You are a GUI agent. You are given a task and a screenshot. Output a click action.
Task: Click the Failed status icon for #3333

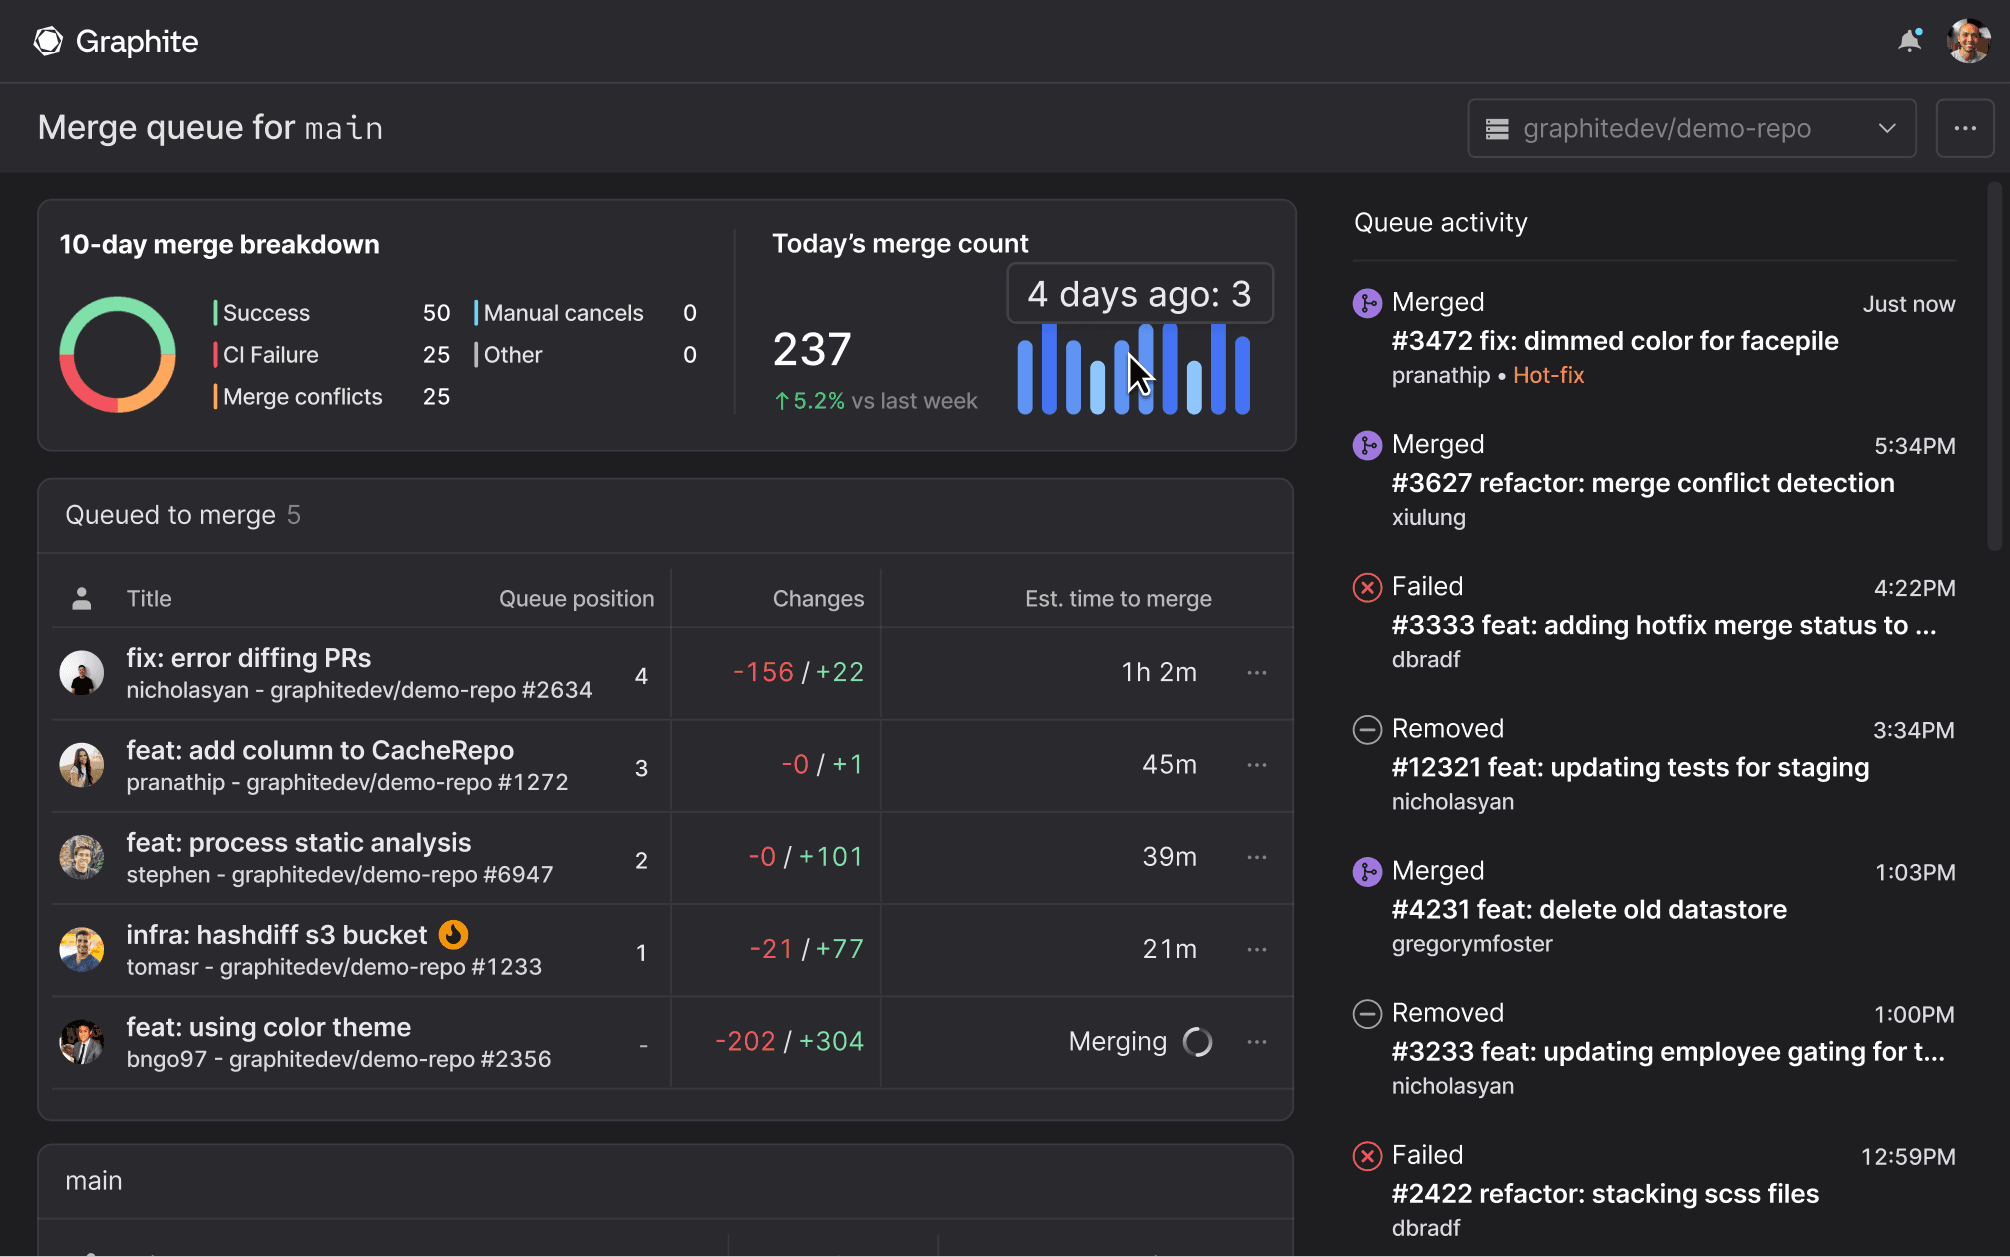1366,585
